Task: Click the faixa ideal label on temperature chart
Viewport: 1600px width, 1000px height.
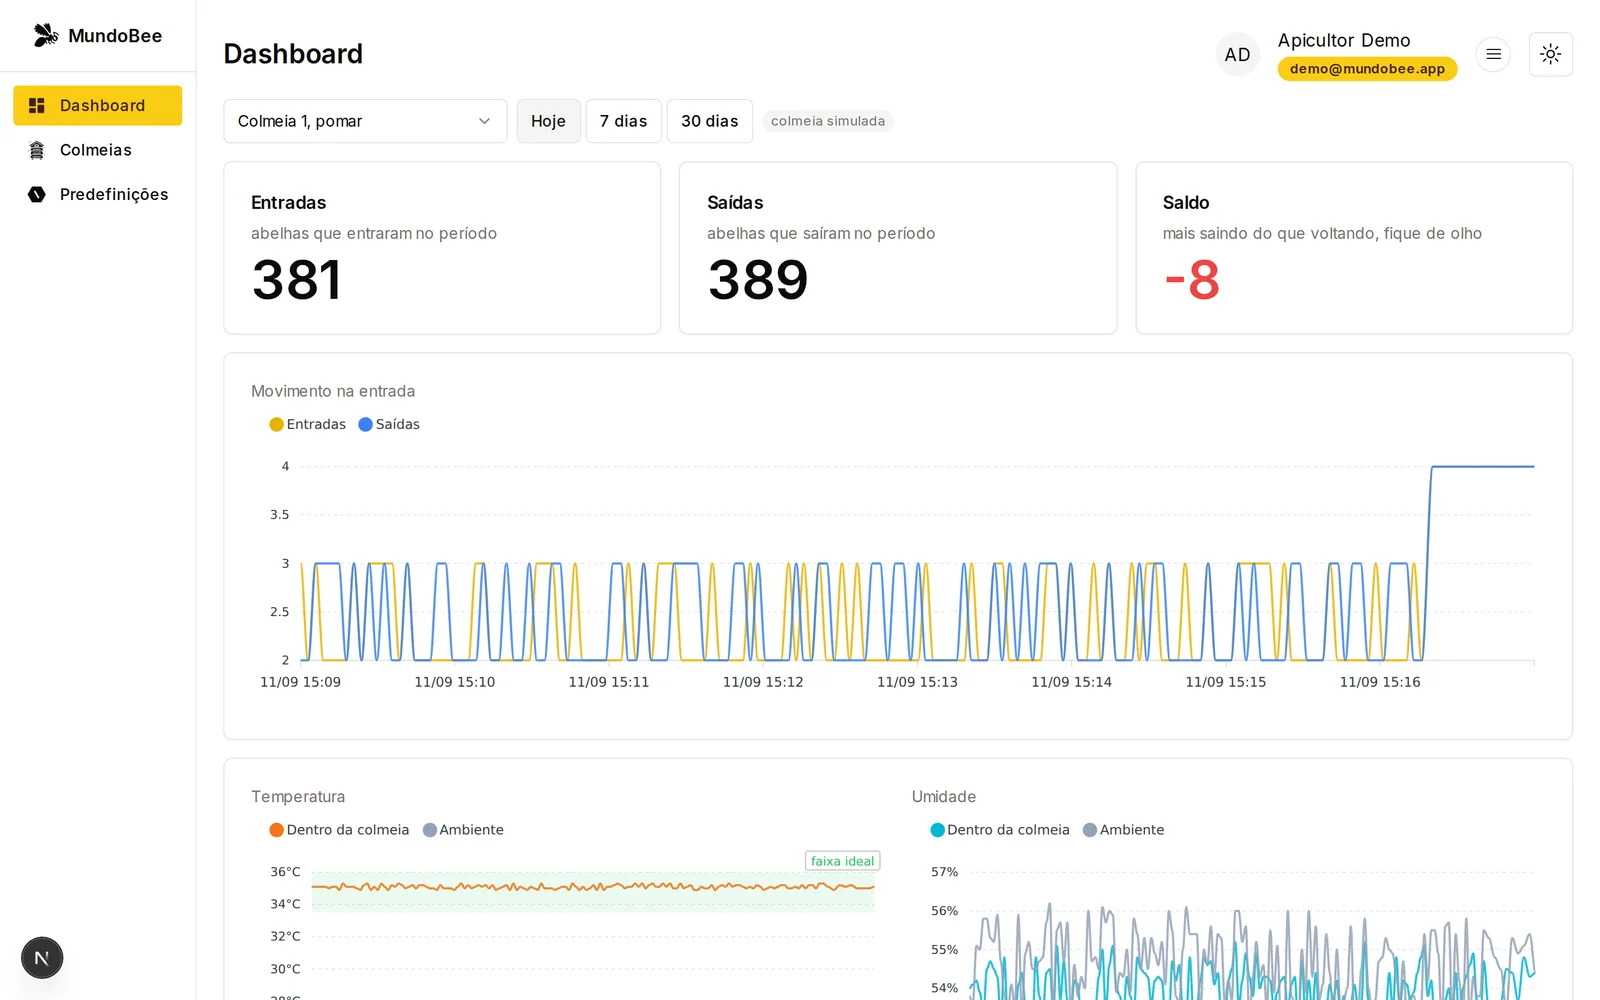Action: tap(843, 861)
